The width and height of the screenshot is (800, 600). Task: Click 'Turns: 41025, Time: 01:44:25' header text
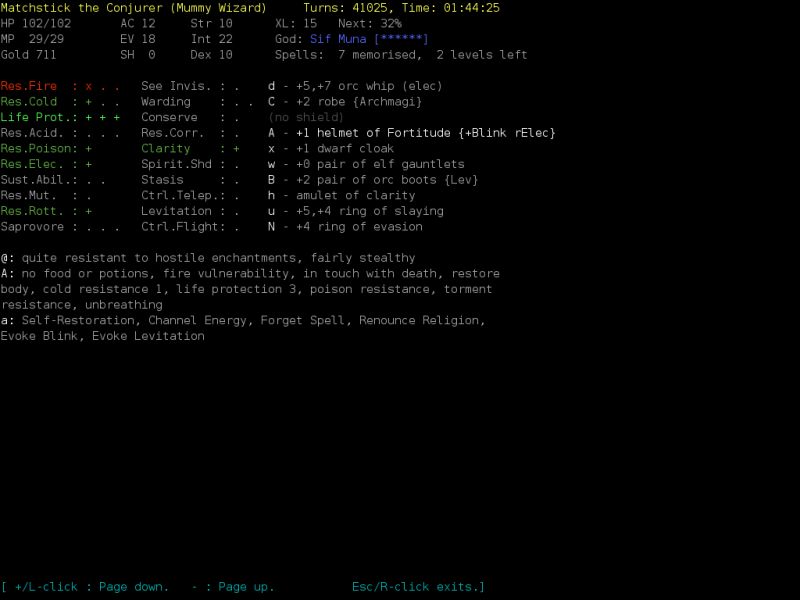(x=402, y=8)
